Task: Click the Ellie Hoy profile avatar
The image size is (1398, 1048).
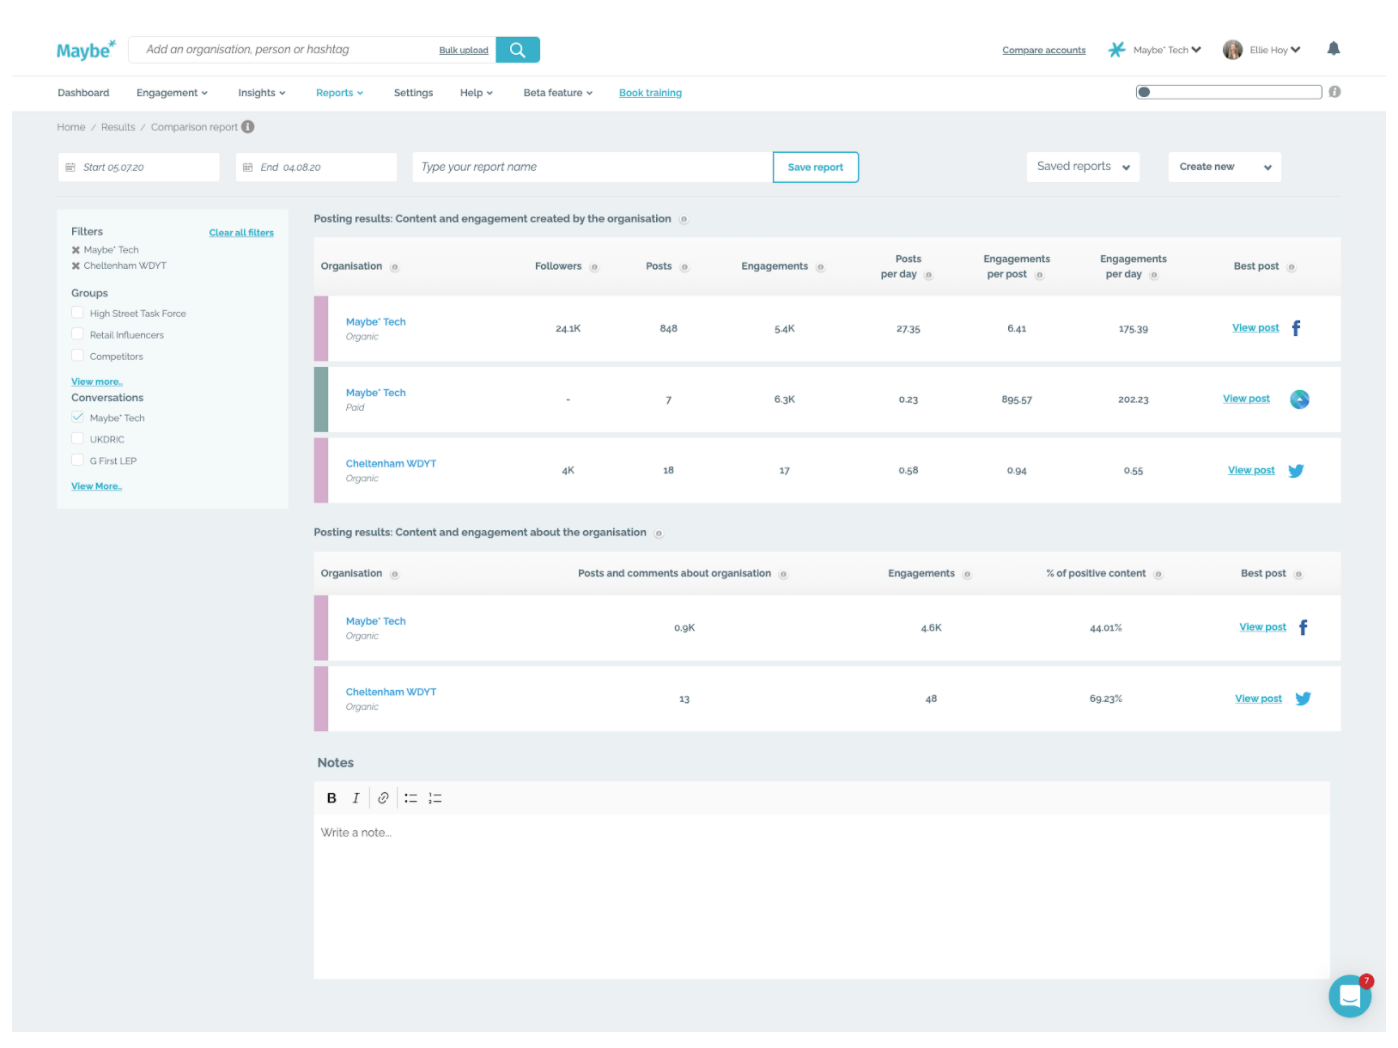Action: [x=1232, y=50]
